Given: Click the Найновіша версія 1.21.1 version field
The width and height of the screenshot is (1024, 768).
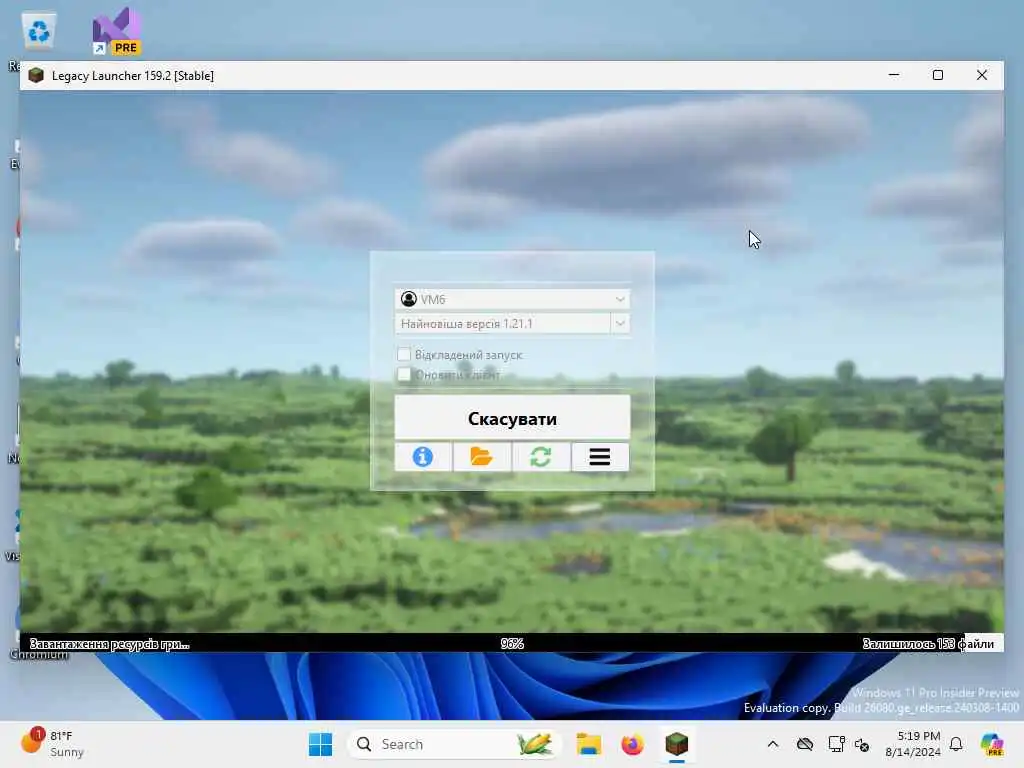Looking at the screenshot, I should click(x=502, y=323).
